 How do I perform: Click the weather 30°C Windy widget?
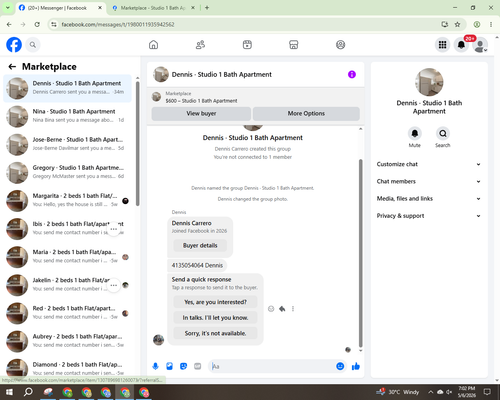tap(397, 392)
